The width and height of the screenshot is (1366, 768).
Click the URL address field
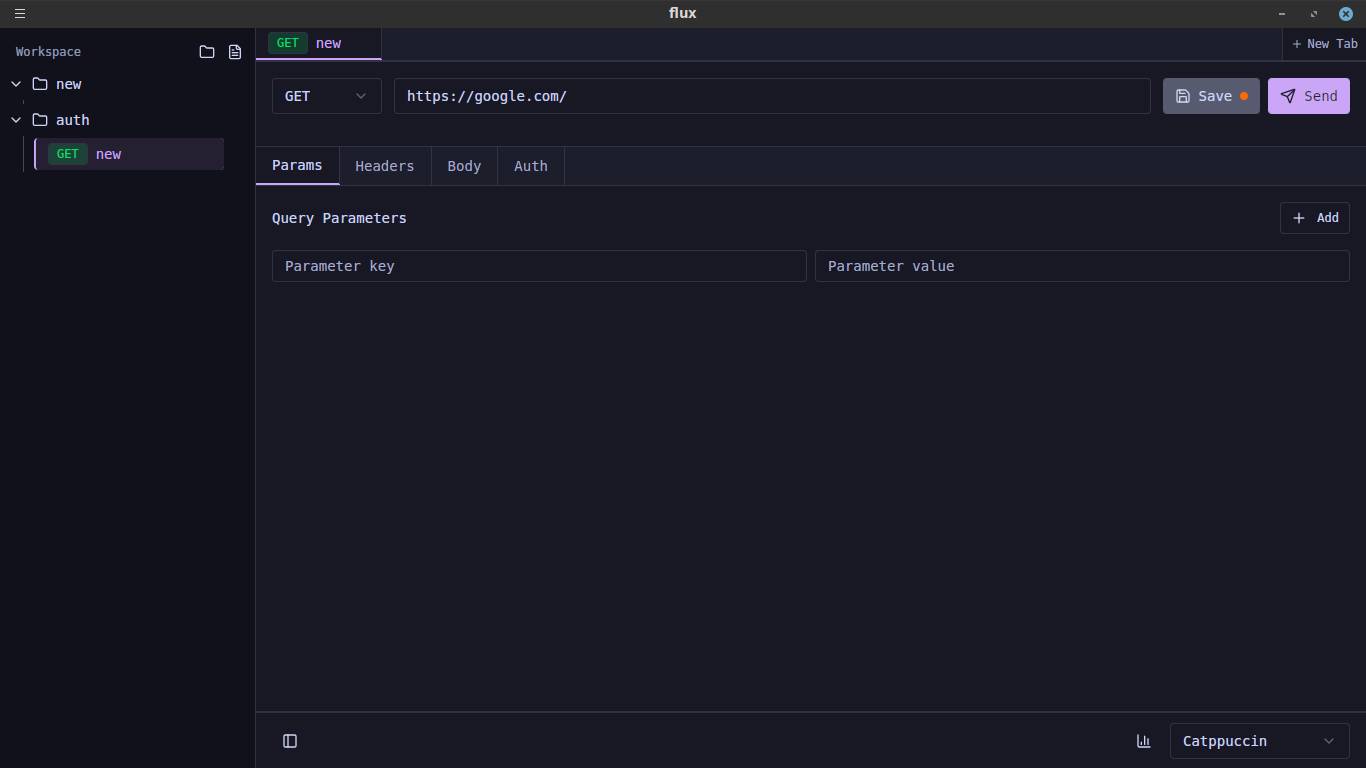coord(772,96)
